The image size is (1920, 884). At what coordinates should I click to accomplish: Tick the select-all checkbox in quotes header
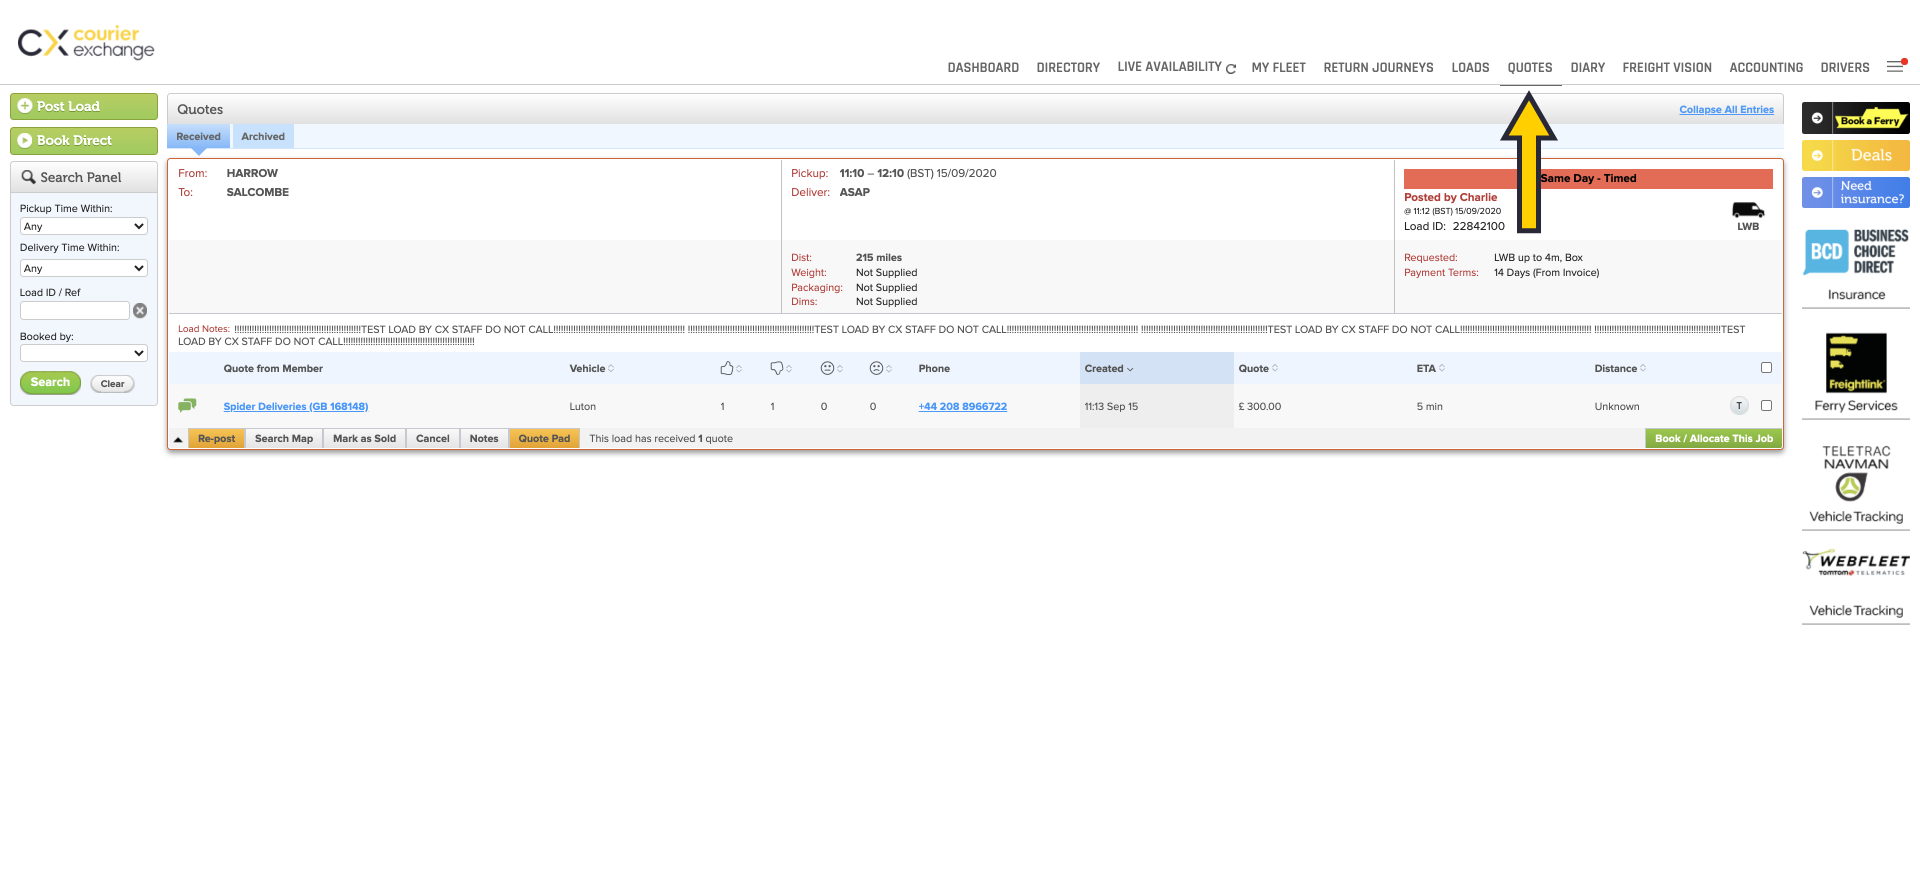1766,368
